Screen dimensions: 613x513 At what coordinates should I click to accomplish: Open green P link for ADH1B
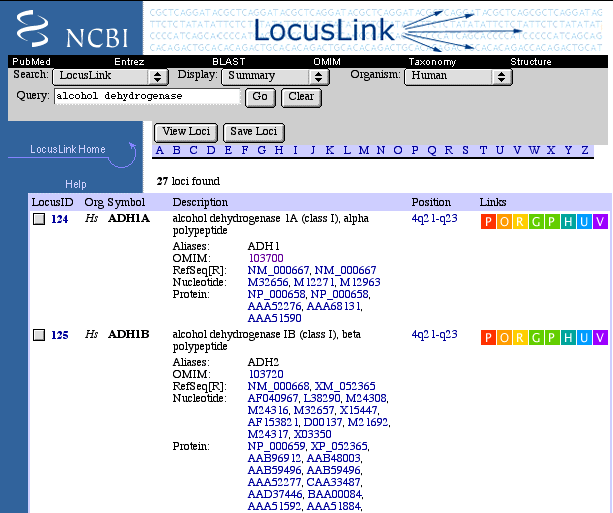(552, 337)
